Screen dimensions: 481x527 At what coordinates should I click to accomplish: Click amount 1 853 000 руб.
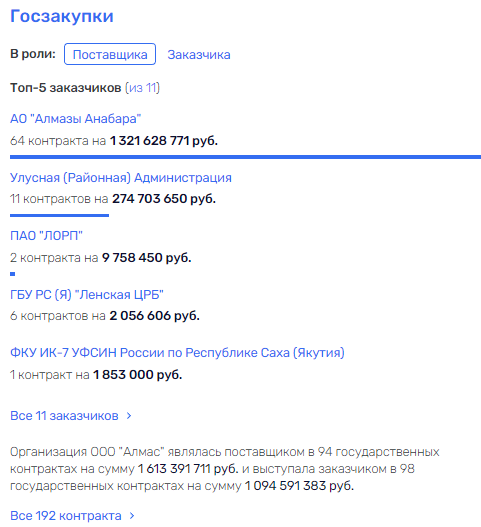pyautogui.click(x=137, y=374)
